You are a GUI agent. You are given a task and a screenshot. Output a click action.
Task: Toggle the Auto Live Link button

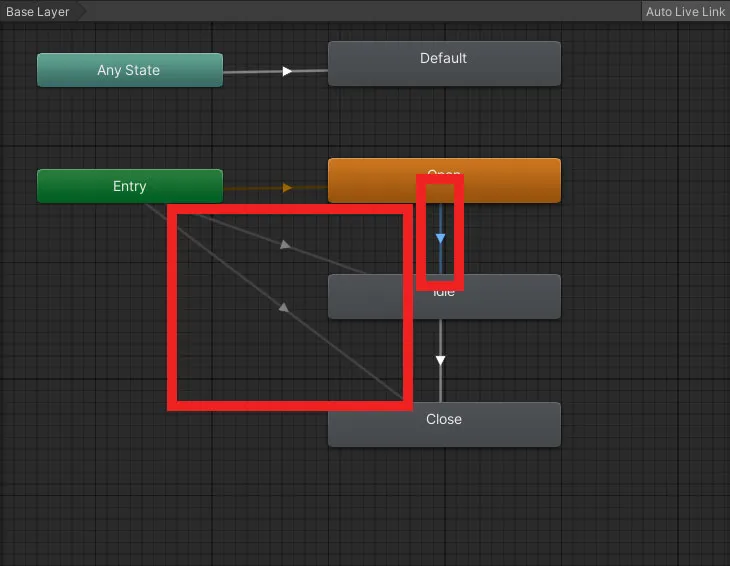click(685, 12)
